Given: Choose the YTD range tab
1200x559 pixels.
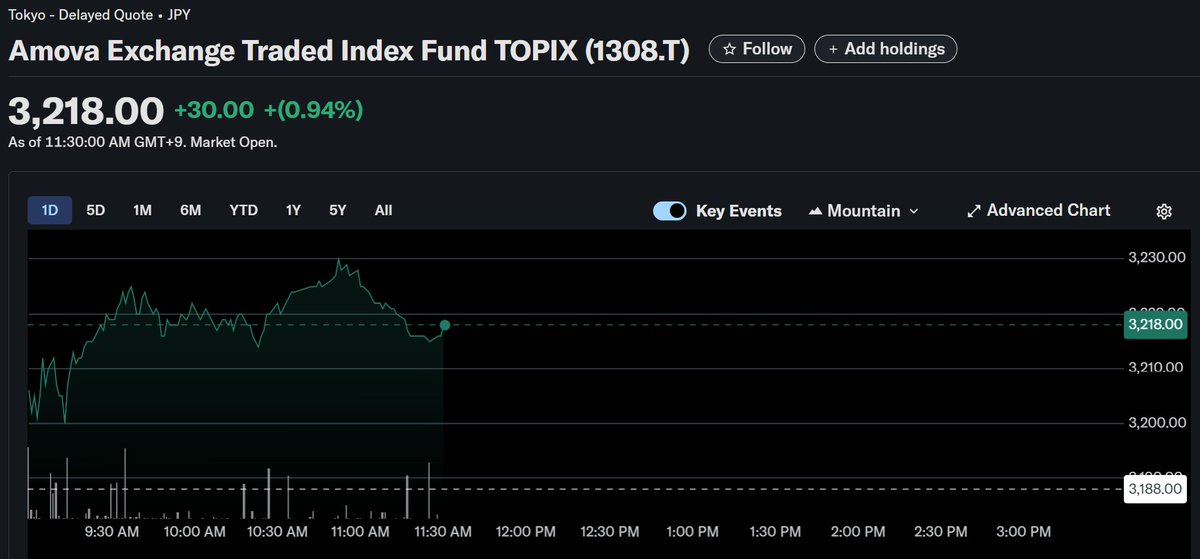Looking at the screenshot, I should pyautogui.click(x=243, y=210).
